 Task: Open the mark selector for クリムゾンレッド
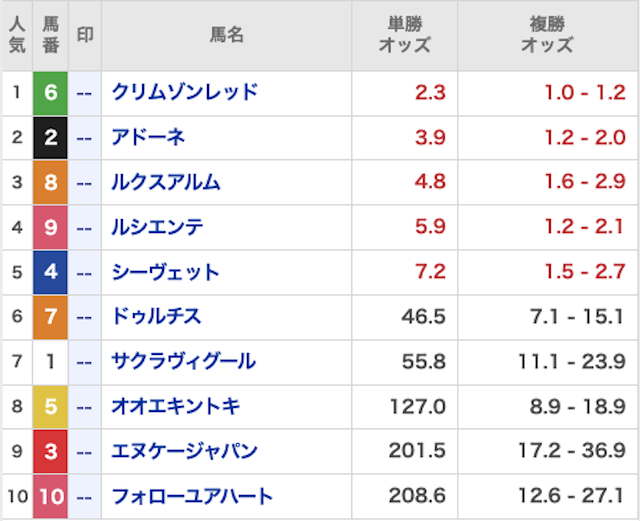(85, 93)
